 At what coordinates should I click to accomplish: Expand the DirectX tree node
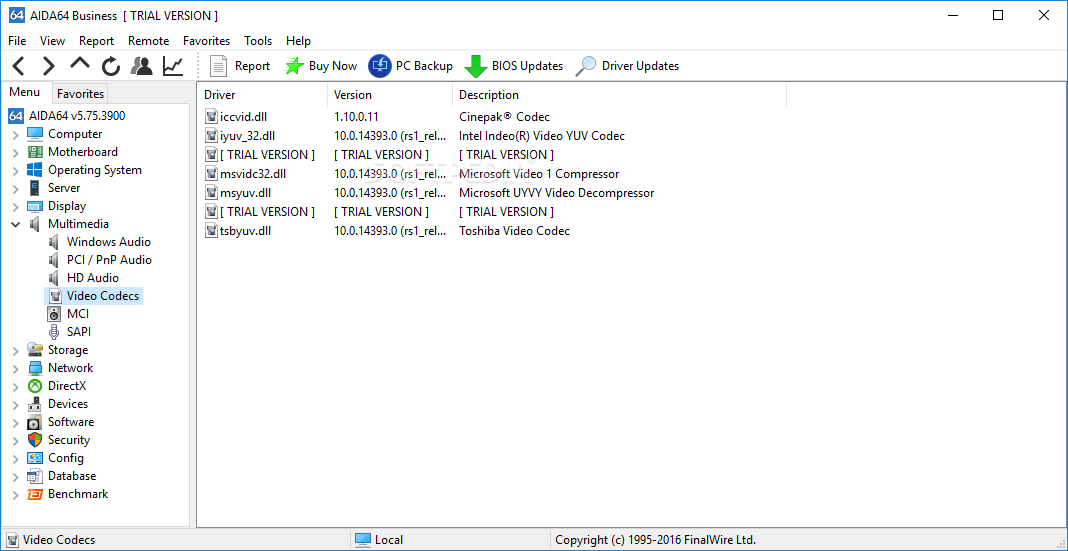(x=16, y=387)
